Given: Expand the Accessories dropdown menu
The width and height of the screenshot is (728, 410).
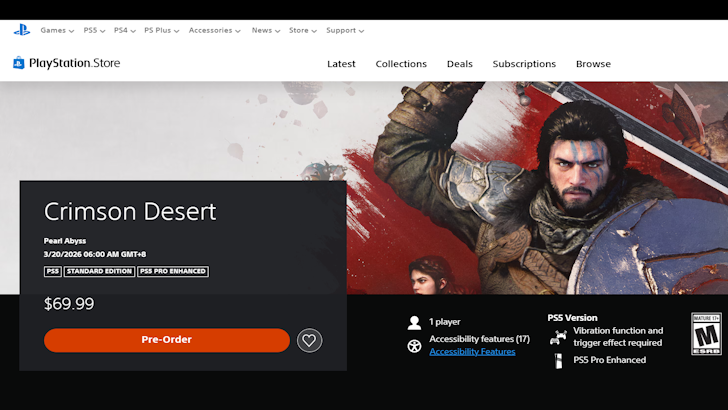Looking at the screenshot, I should point(214,30).
